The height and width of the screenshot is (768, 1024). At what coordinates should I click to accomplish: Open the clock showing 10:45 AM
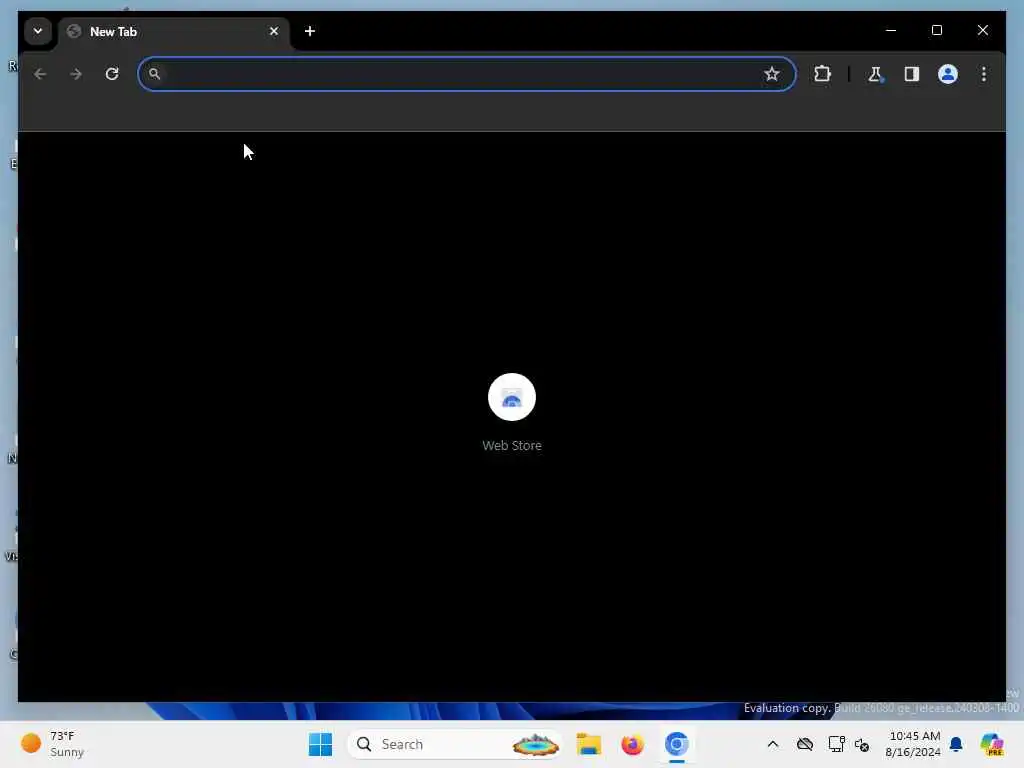click(912, 744)
